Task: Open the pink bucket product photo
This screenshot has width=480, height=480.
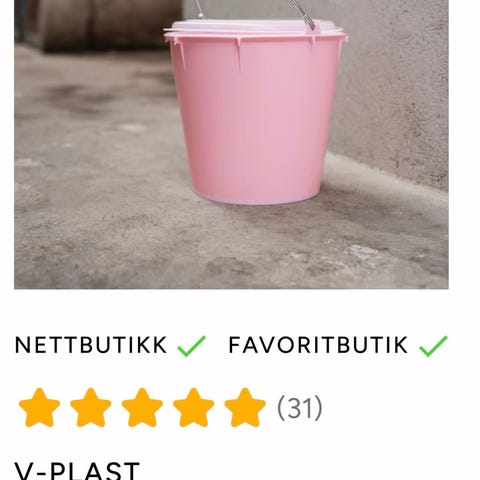Action: (x=231, y=144)
